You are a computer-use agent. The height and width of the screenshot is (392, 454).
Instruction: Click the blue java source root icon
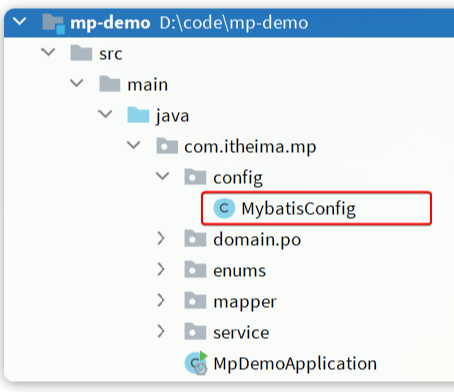coord(138,115)
